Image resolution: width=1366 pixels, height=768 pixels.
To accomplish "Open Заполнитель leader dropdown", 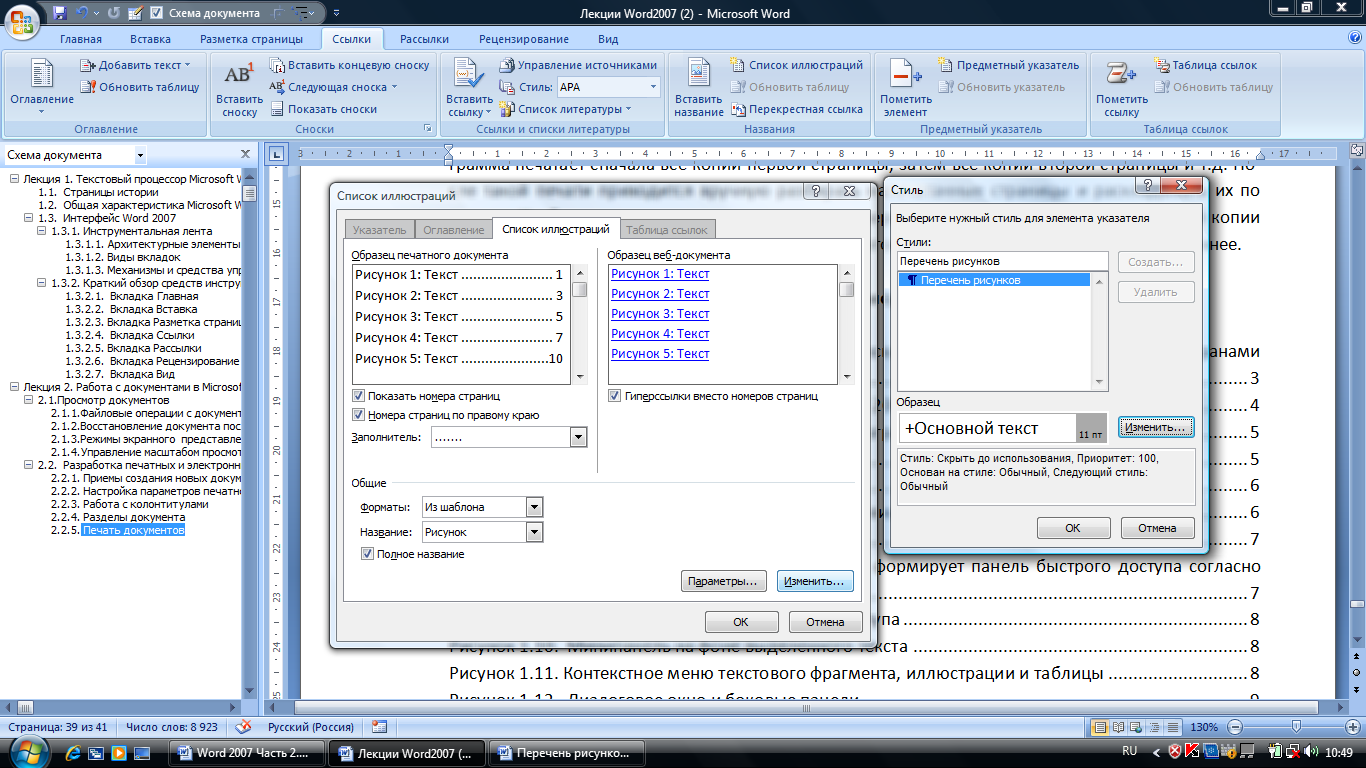I will pyautogui.click(x=578, y=437).
